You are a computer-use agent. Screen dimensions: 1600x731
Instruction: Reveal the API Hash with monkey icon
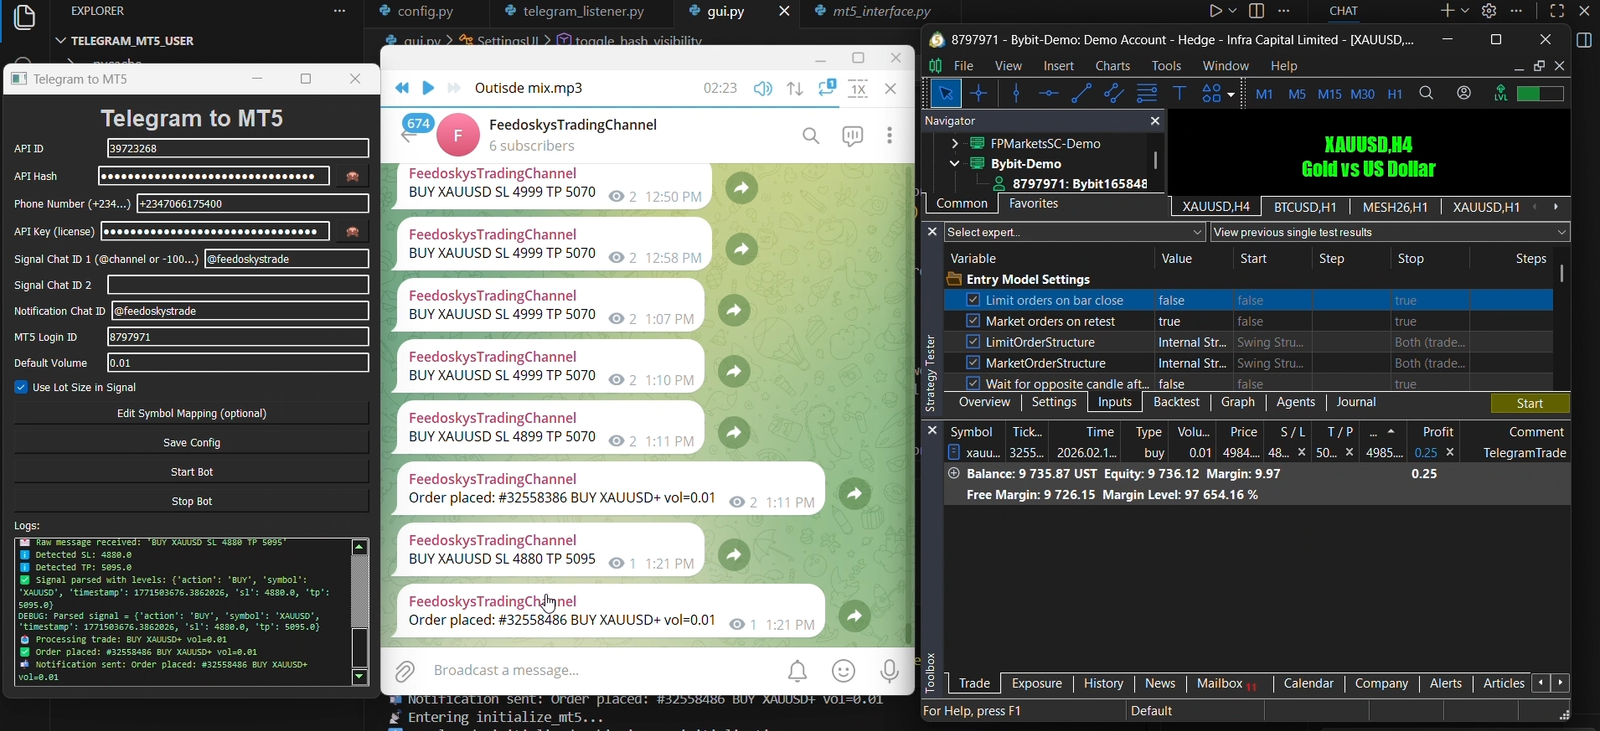[x=352, y=177]
